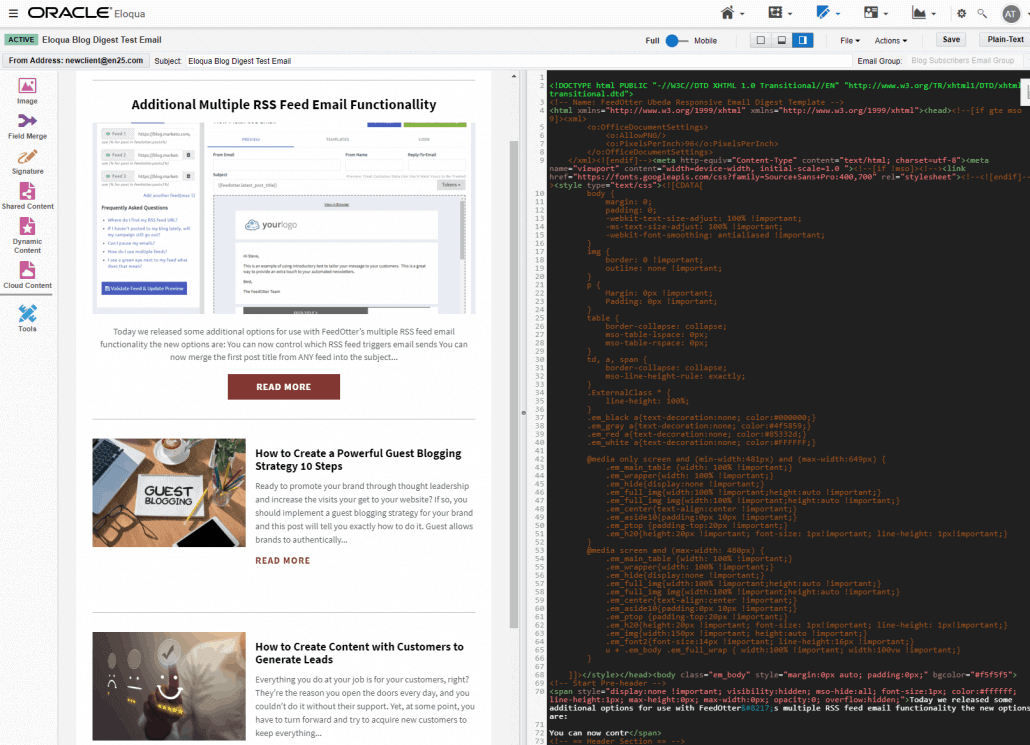Image resolution: width=1030 pixels, height=745 pixels.
Task: Open the settings gear icon
Action: pyautogui.click(x=962, y=13)
